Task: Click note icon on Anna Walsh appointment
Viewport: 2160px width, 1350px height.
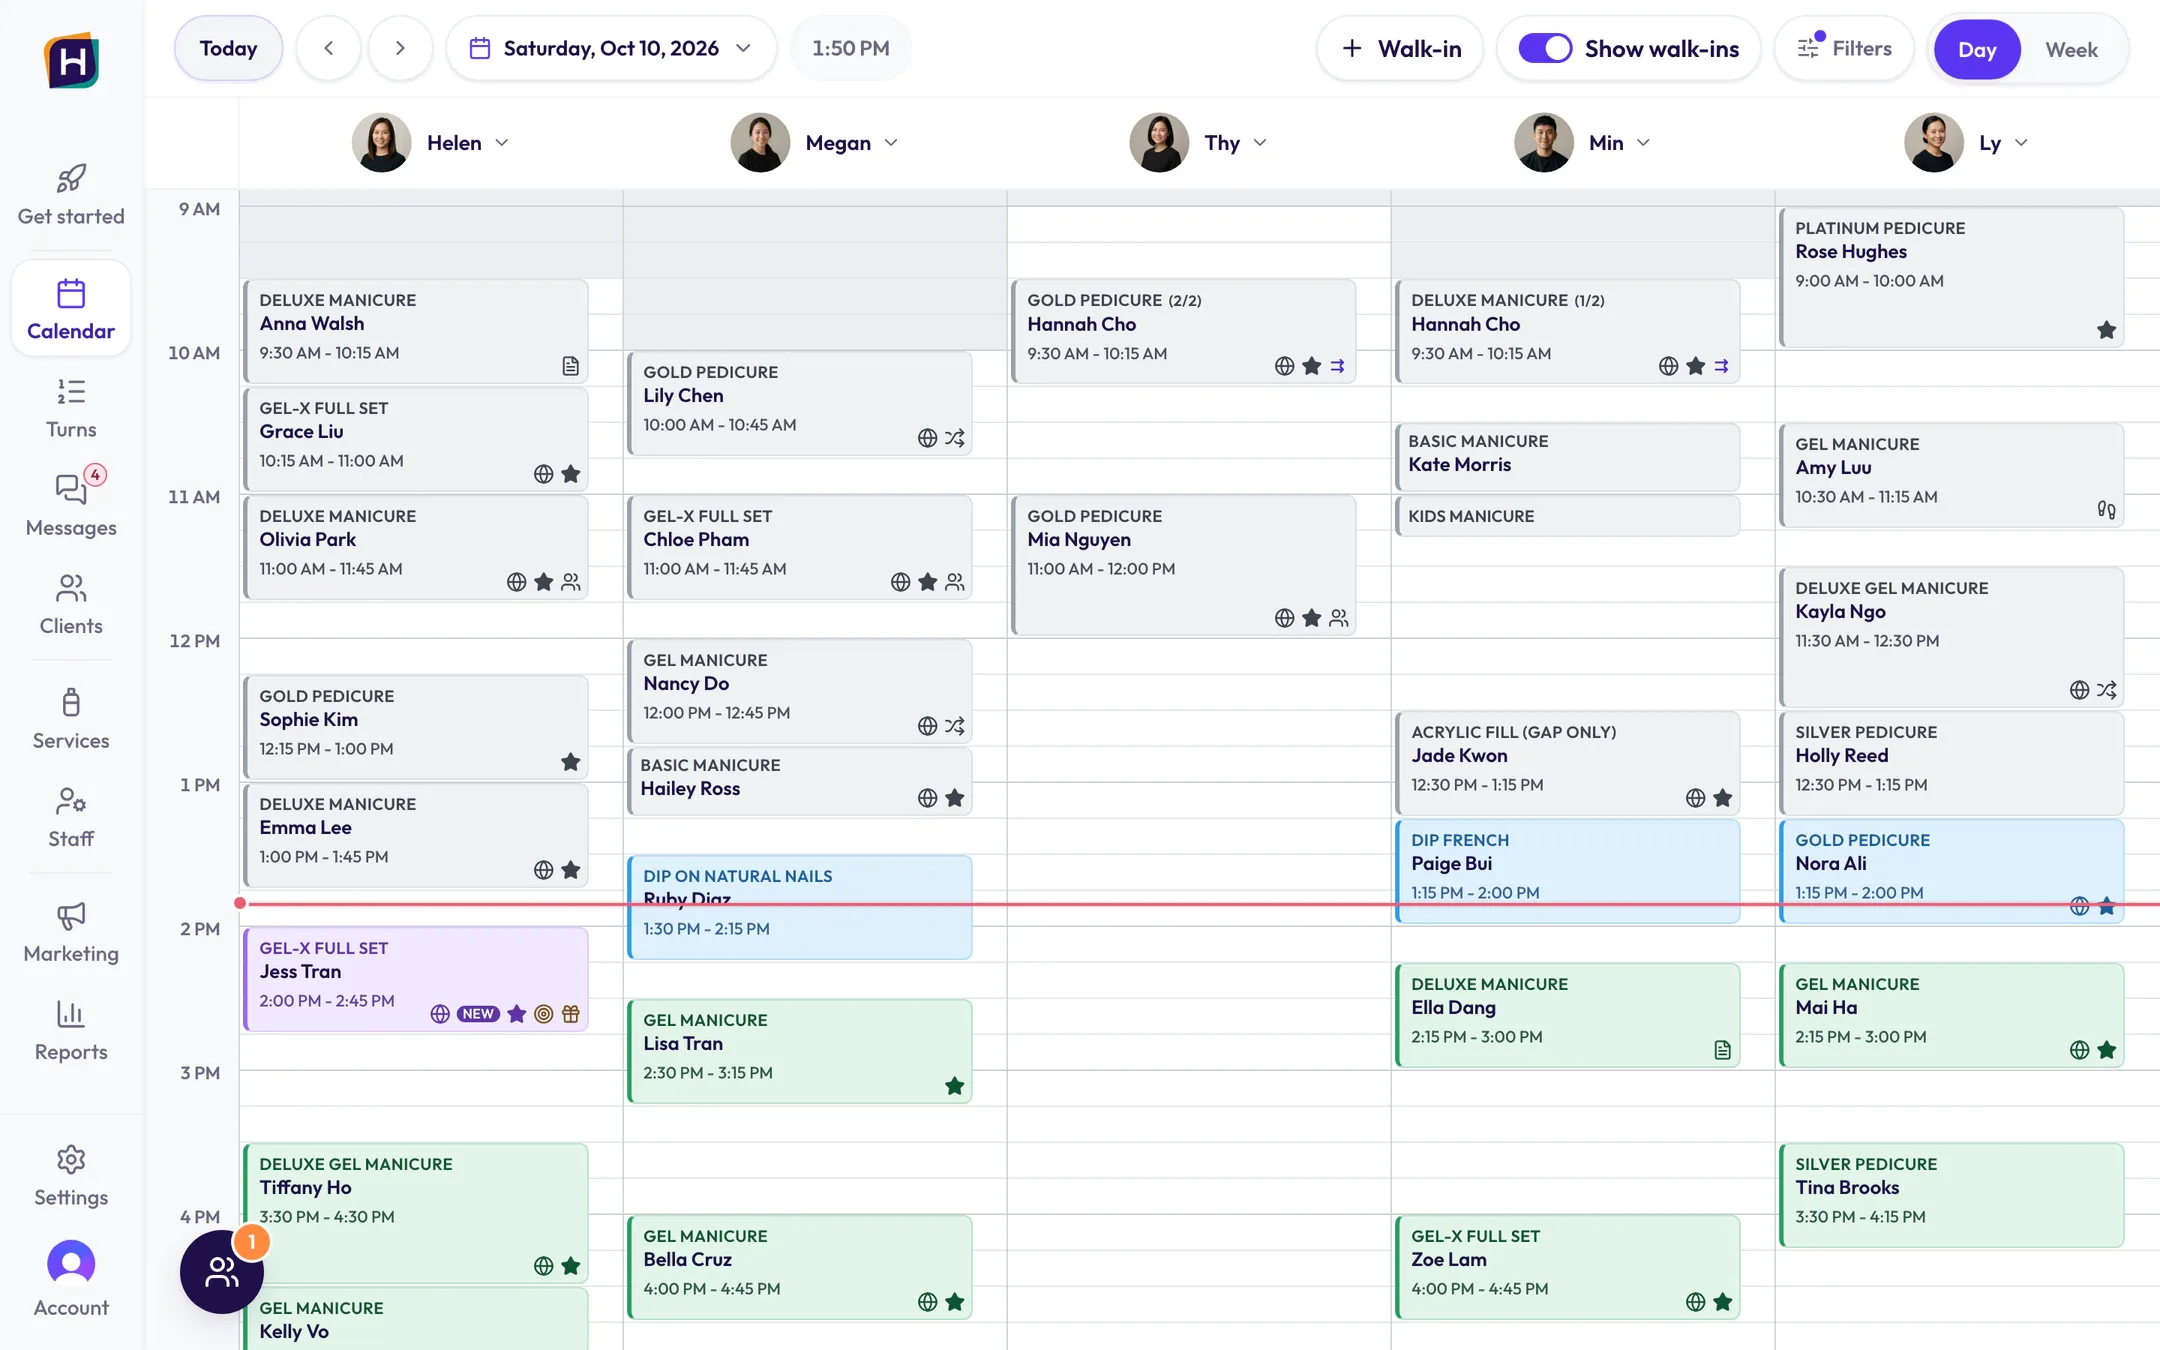Action: coord(570,366)
